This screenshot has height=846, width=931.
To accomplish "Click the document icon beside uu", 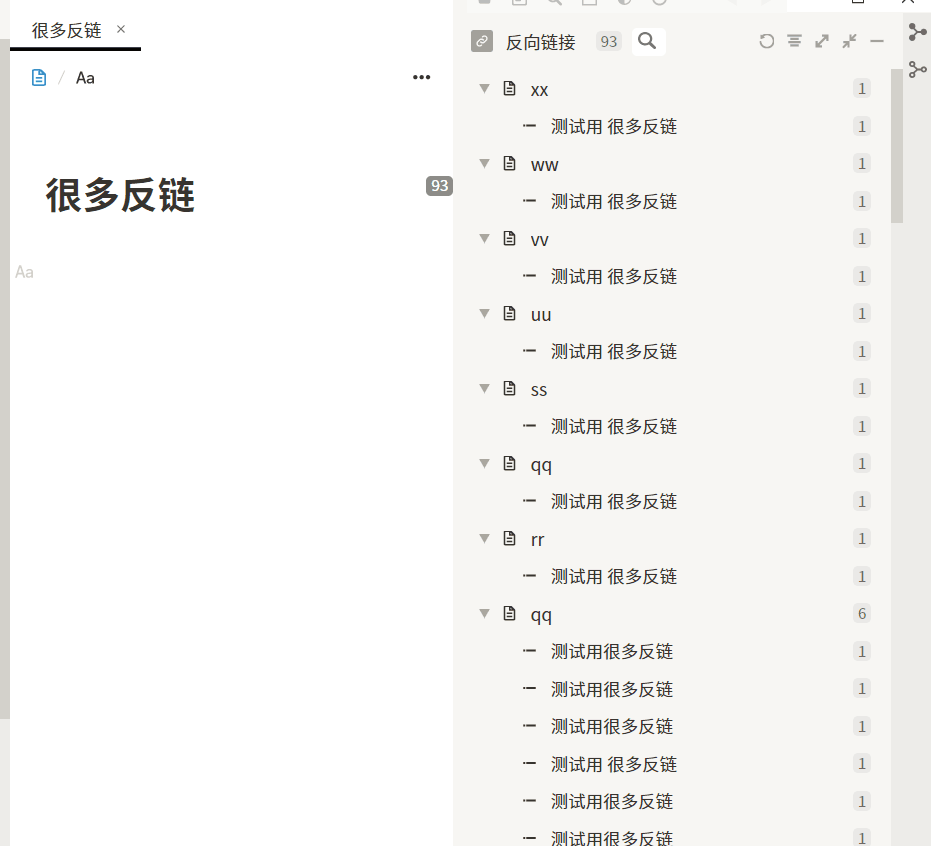I will point(509,313).
